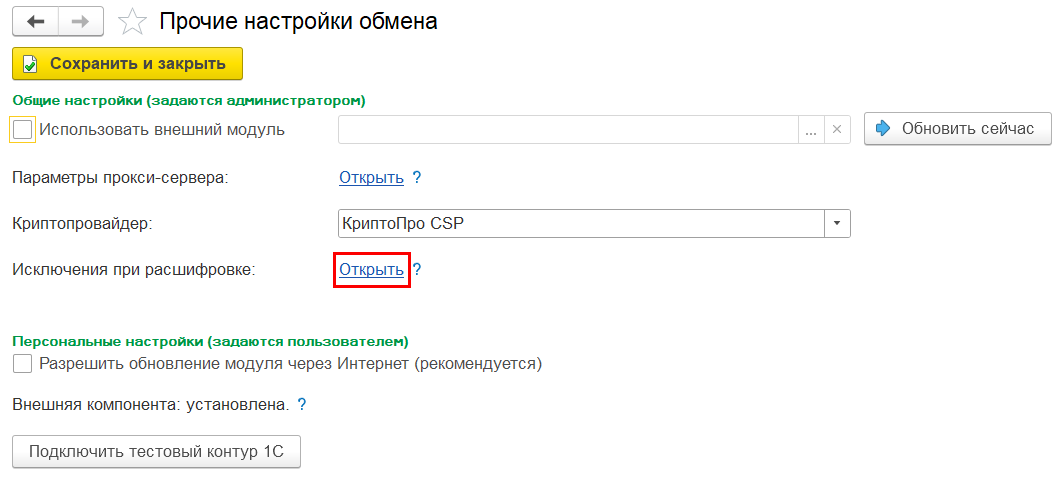This screenshot has width=1061, height=486.
Task: Toggle Разрешить обновление модуля через Интернет
Action: pyautogui.click(x=23, y=363)
